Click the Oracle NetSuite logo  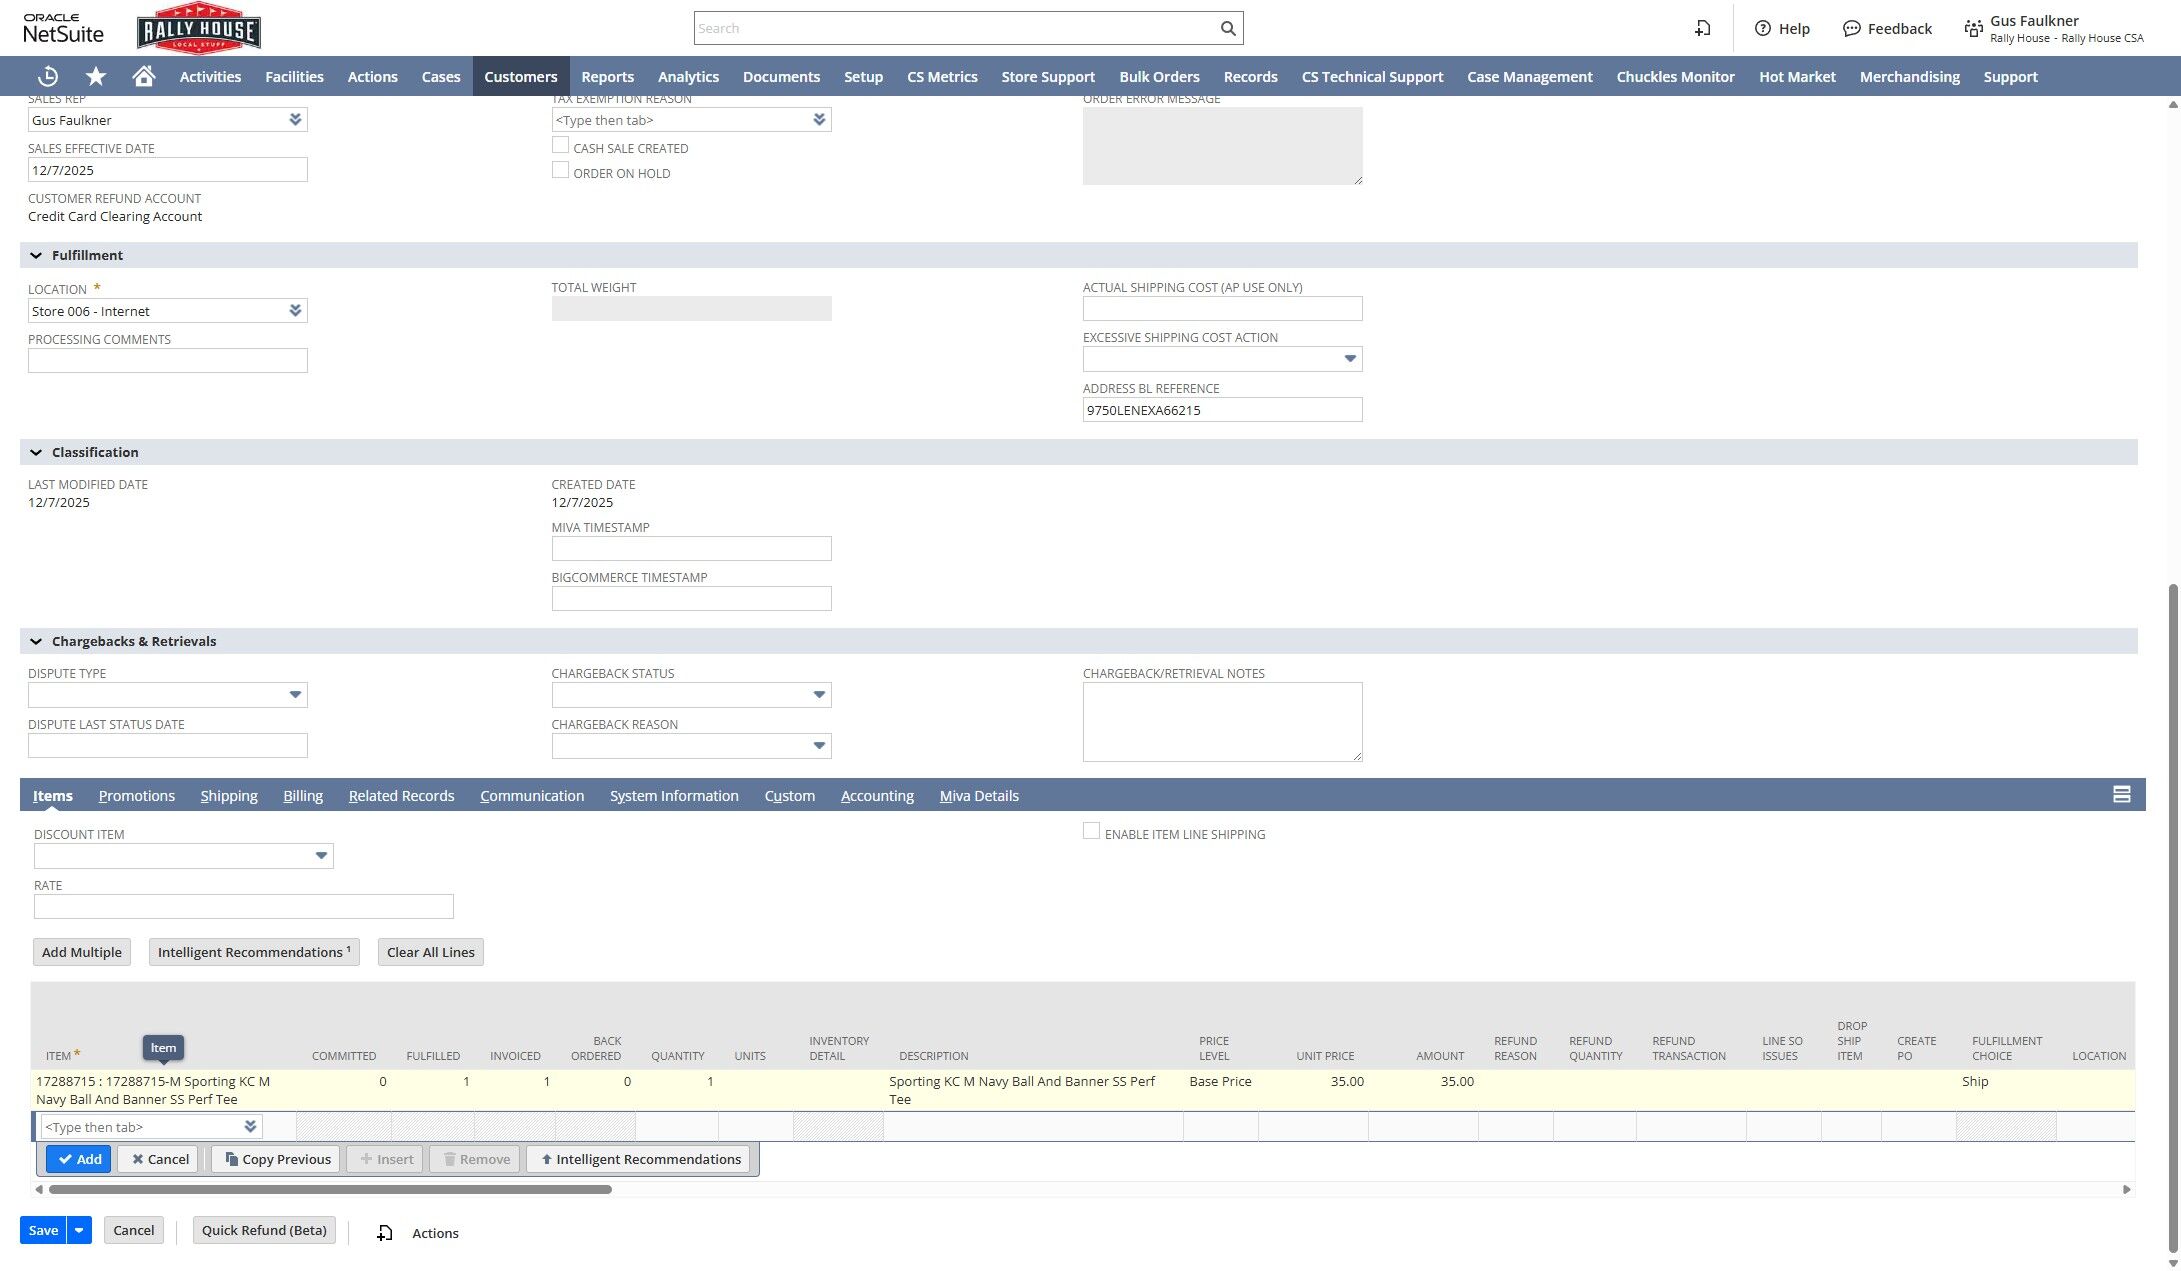coord(64,28)
